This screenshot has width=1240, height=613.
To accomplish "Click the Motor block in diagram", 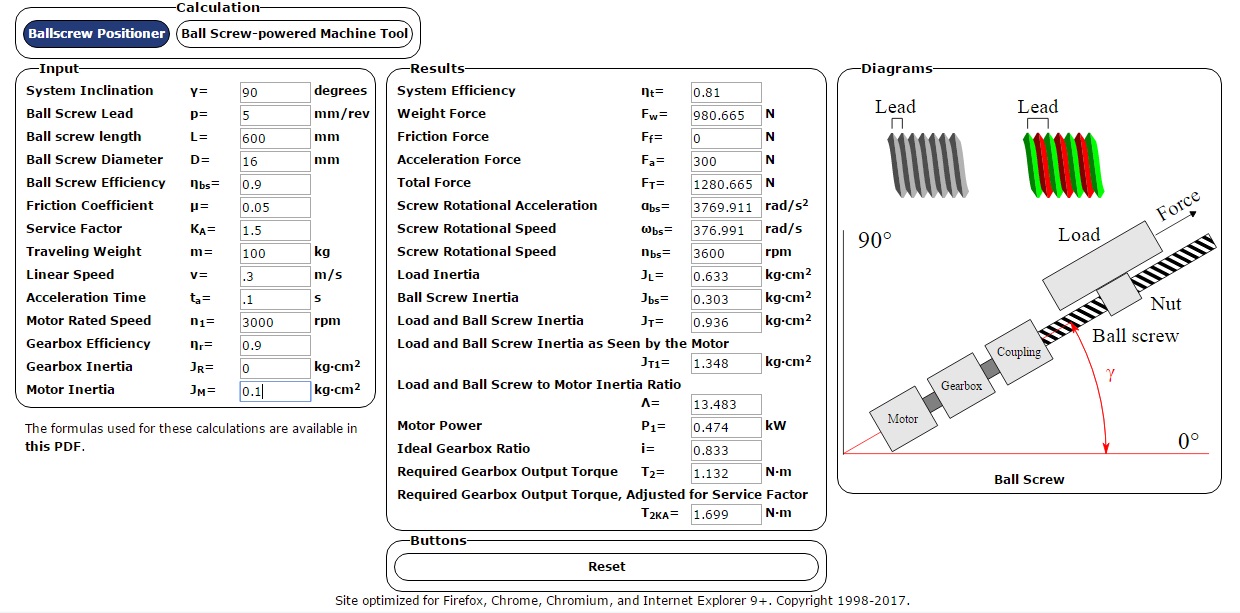I will [x=902, y=419].
